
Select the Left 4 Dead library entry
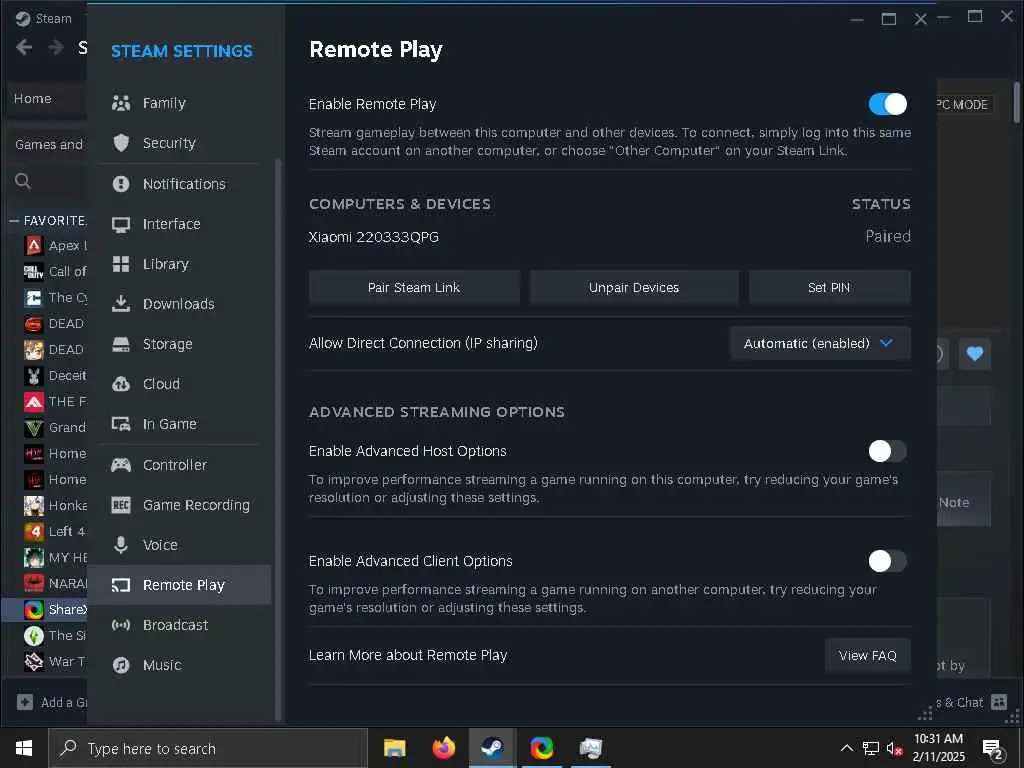(46, 532)
